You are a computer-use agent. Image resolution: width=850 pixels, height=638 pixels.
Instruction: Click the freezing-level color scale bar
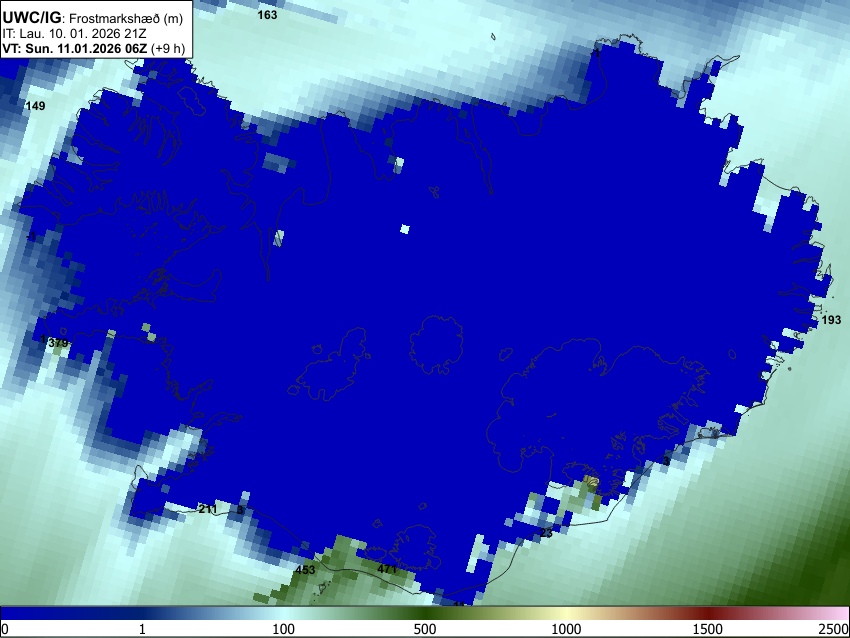425,614
